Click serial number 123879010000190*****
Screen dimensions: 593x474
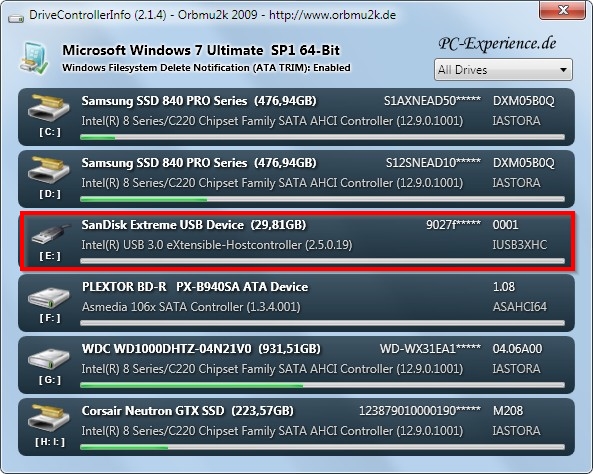[x=420, y=411]
